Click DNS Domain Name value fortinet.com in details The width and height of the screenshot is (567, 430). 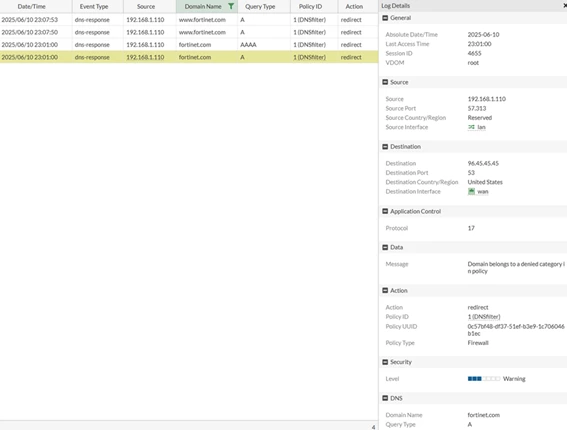click(483, 415)
